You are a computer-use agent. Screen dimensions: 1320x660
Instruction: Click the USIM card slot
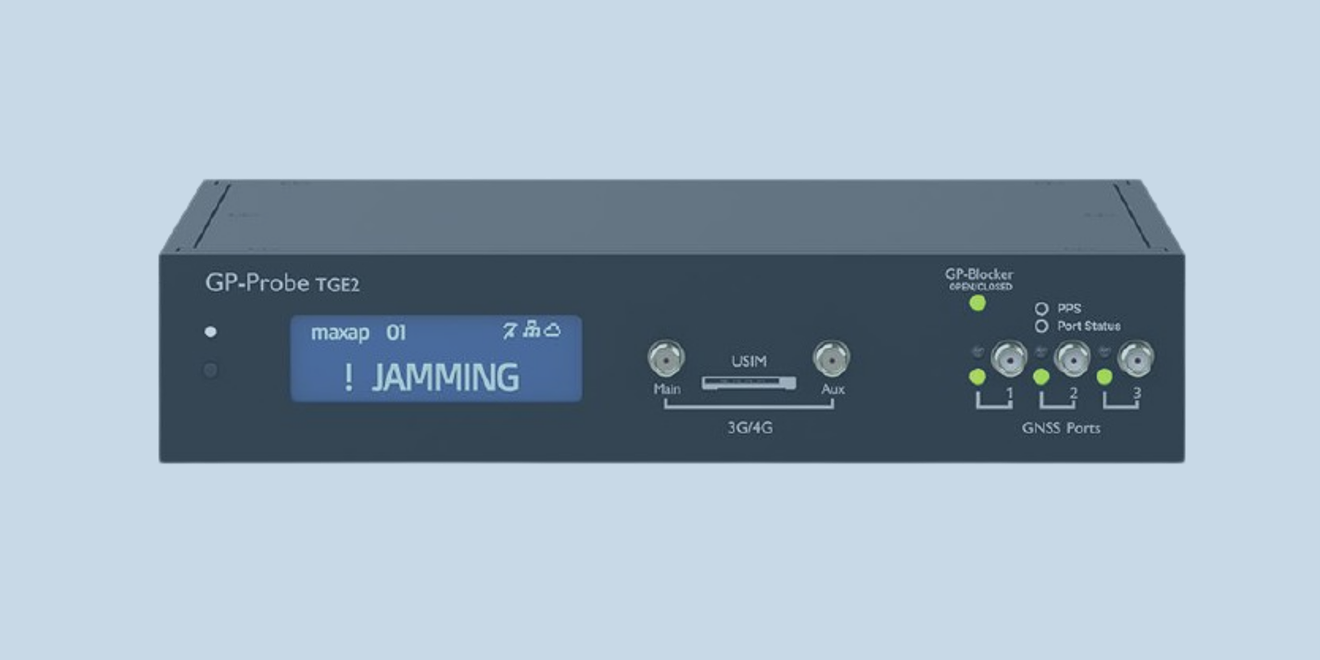pos(749,382)
